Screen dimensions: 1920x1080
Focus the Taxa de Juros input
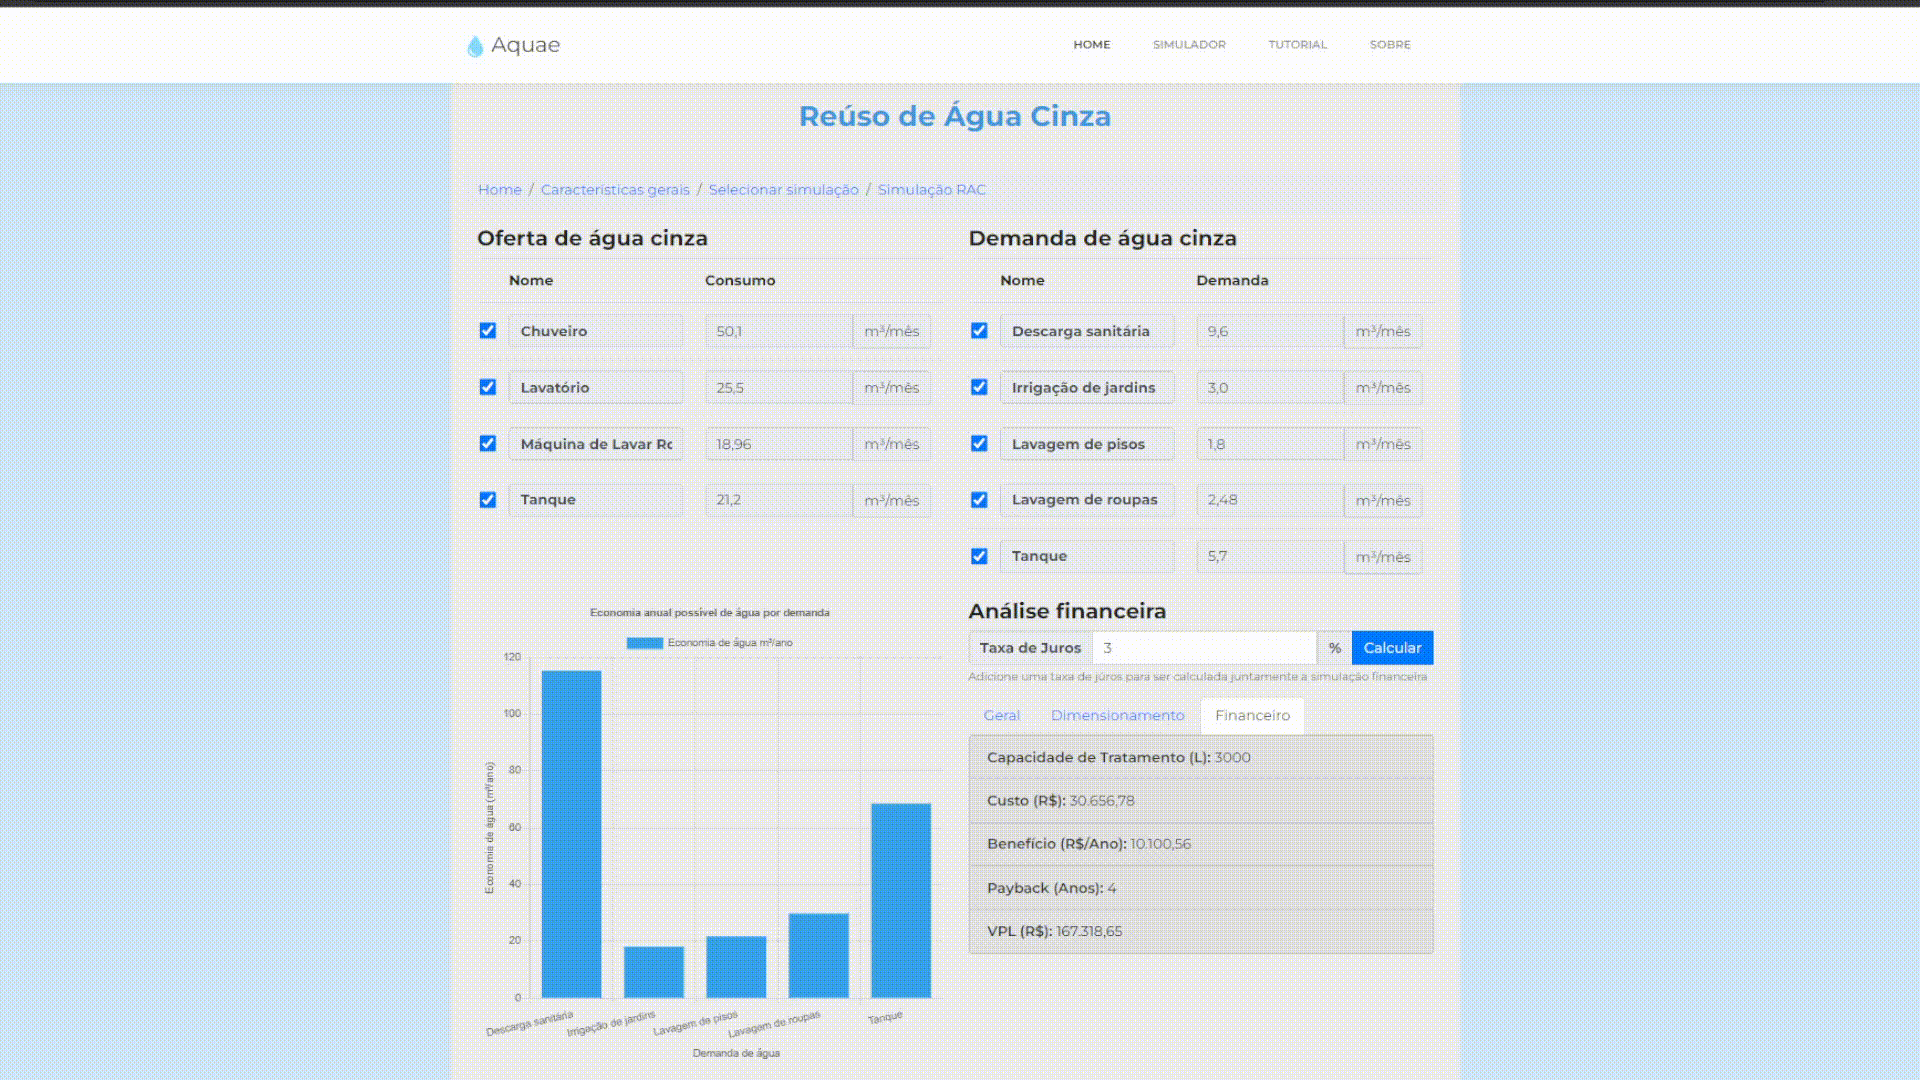point(1204,648)
